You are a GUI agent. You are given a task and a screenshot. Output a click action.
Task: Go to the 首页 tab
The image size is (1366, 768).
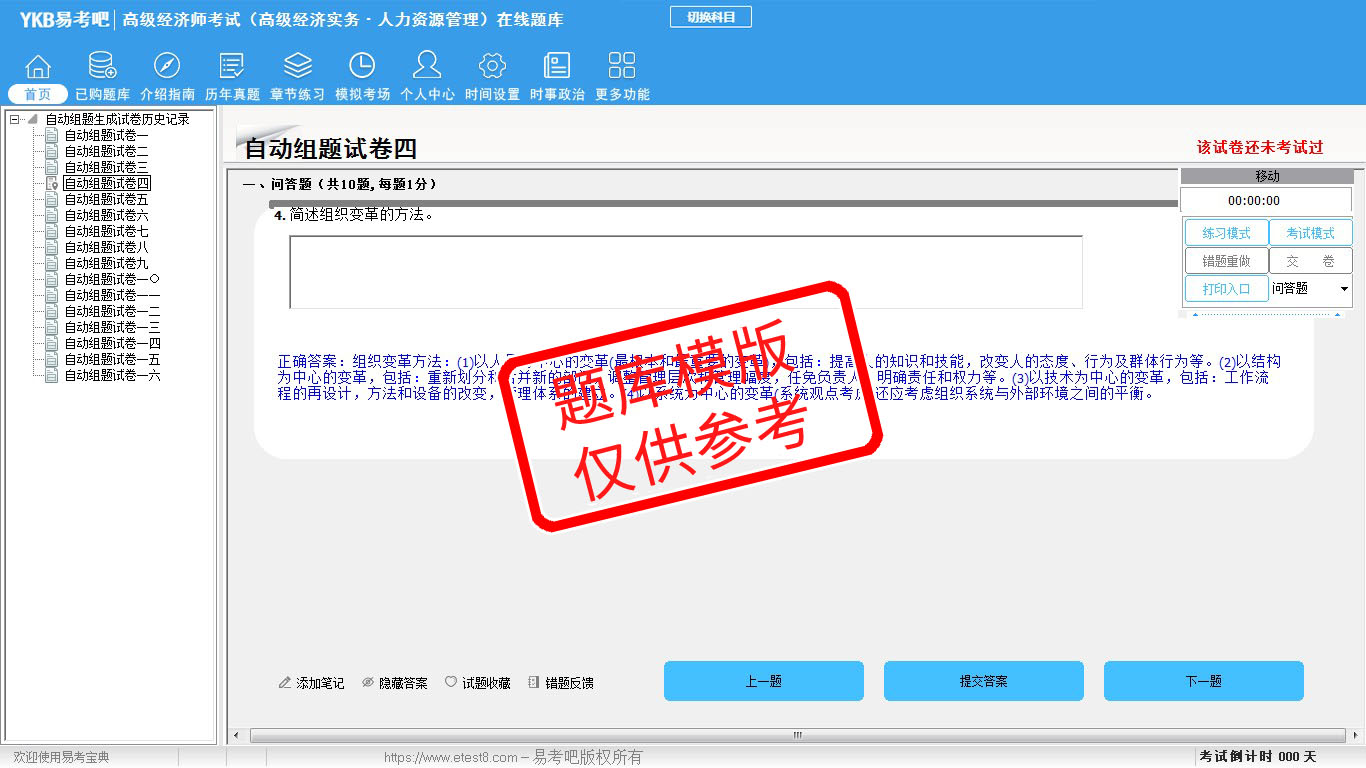(38, 94)
